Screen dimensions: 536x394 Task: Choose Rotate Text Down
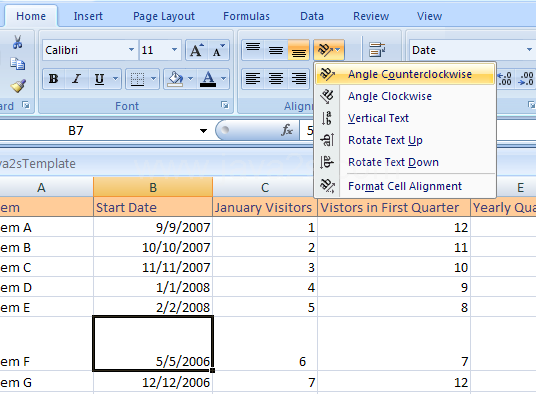coord(405,162)
